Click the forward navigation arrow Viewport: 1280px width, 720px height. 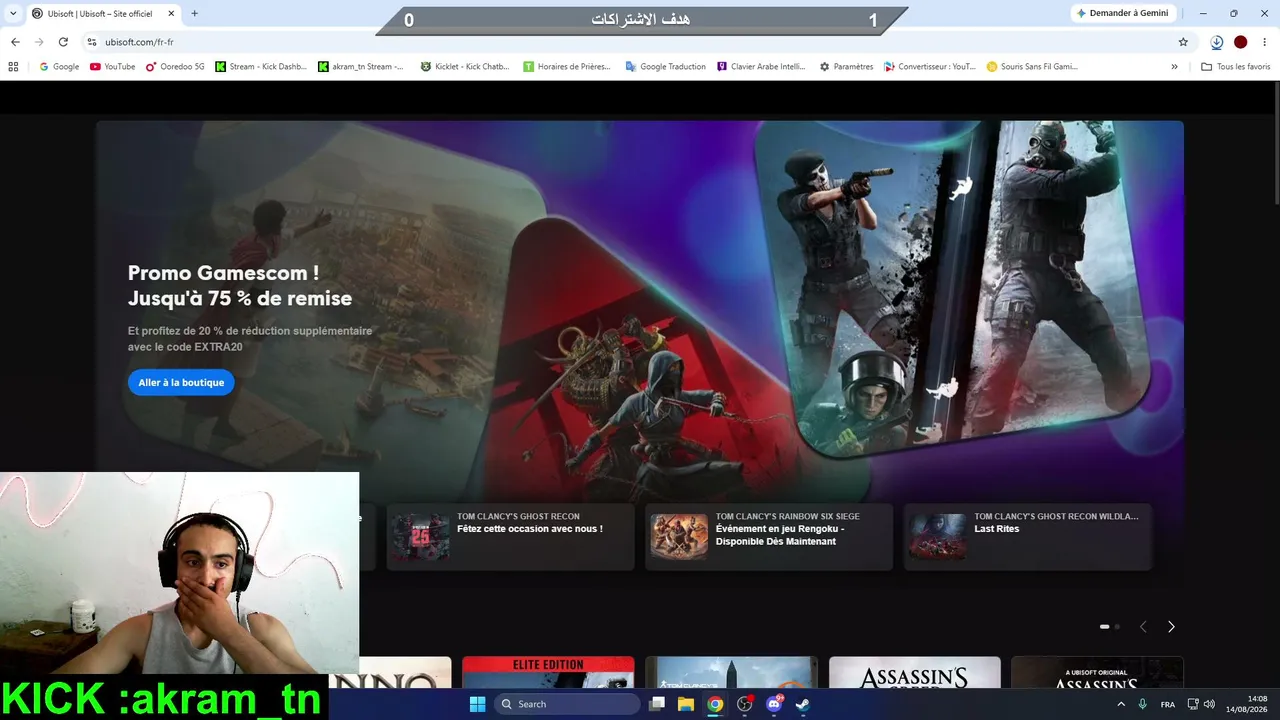(x=39, y=42)
